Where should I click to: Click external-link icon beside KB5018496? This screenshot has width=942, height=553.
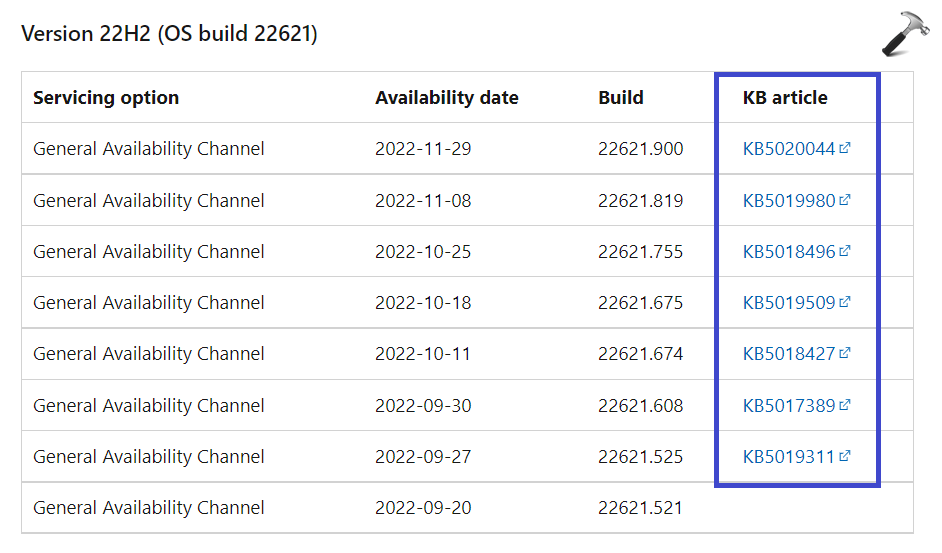point(845,251)
